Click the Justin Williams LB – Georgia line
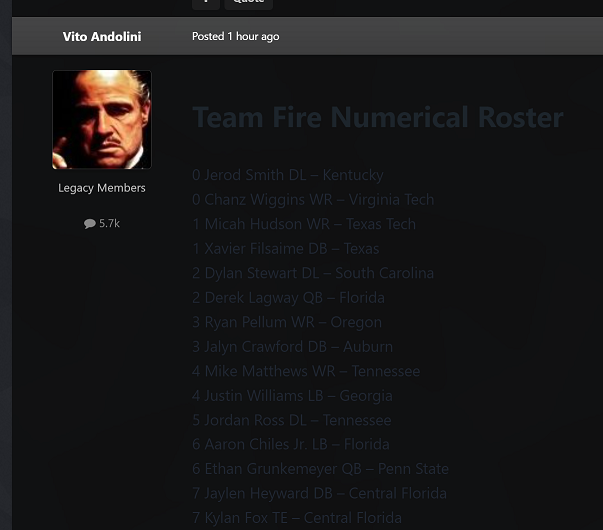The height and width of the screenshot is (530, 603). point(292,395)
